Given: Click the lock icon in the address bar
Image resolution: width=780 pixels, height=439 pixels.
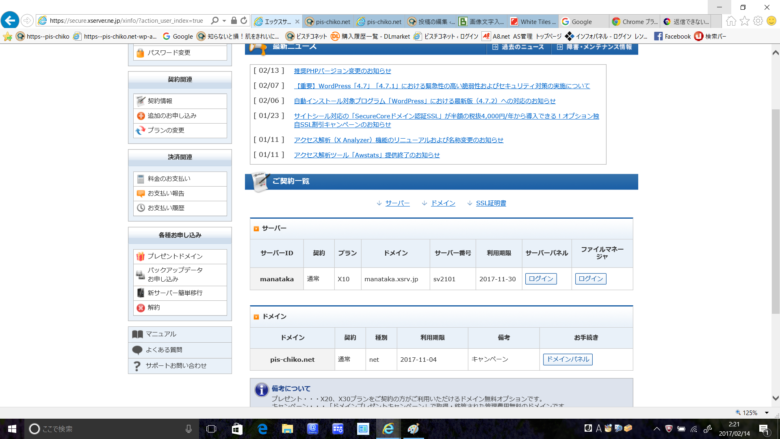Looking at the screenshot, I should 234,21.
